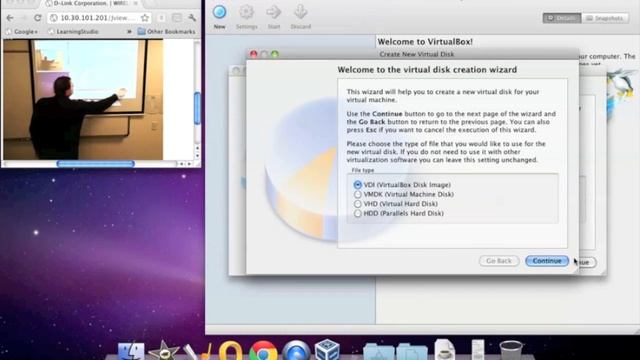The image size is (640, 360).
Task: Show hidden bookmarks with chevron
Action: click(x=129, y=31)
